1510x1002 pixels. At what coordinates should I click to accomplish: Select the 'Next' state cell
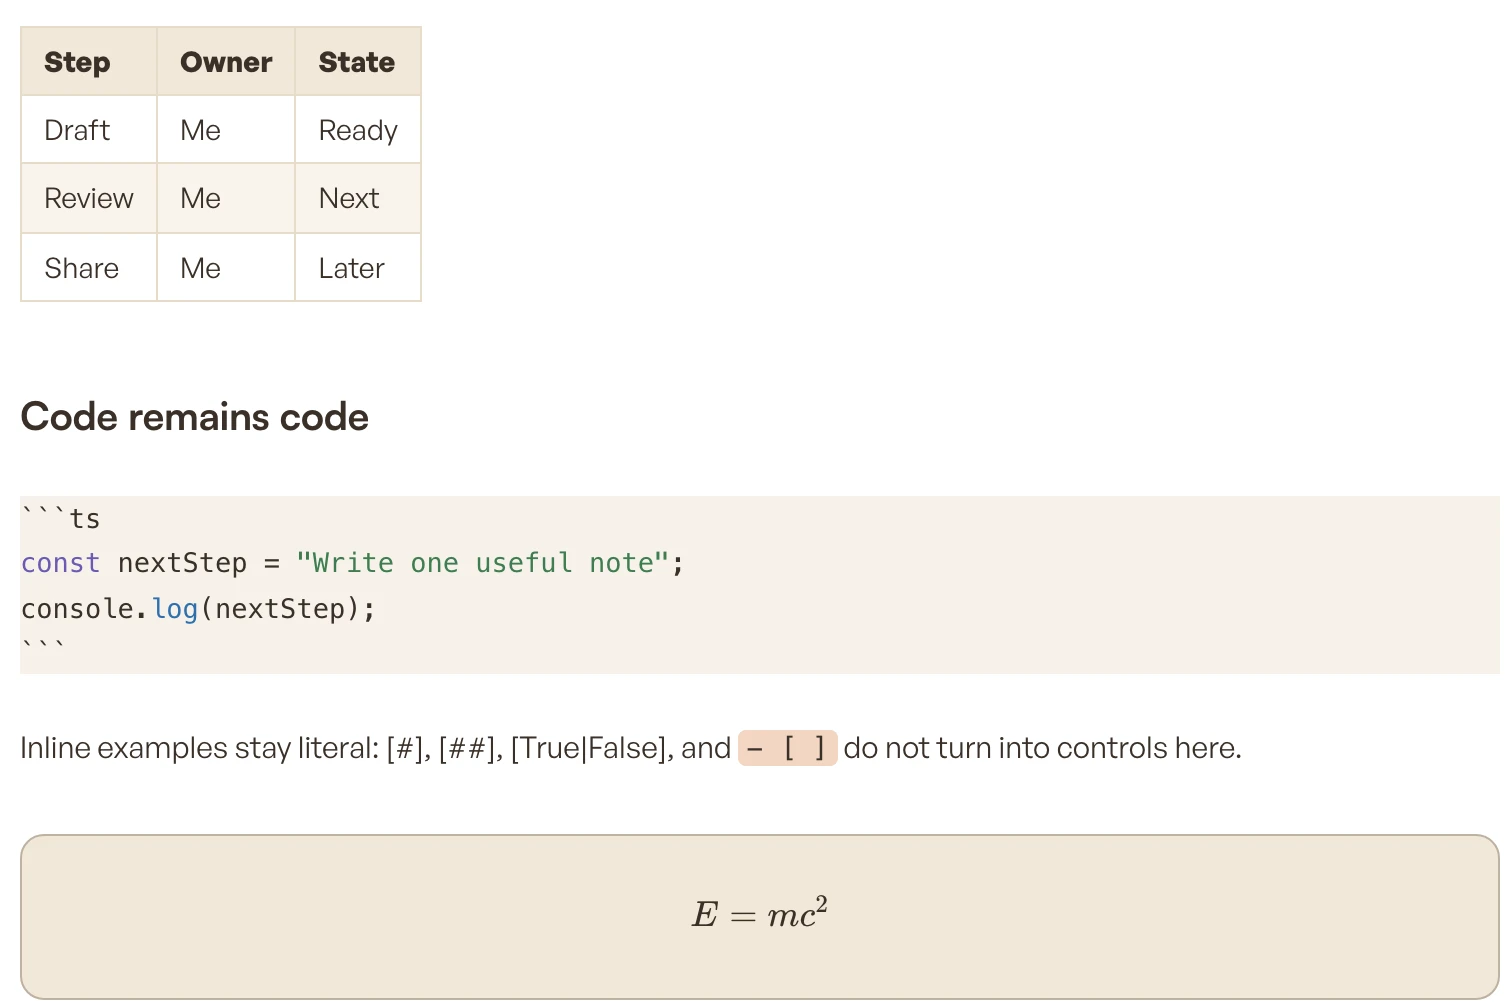(357, 198)
